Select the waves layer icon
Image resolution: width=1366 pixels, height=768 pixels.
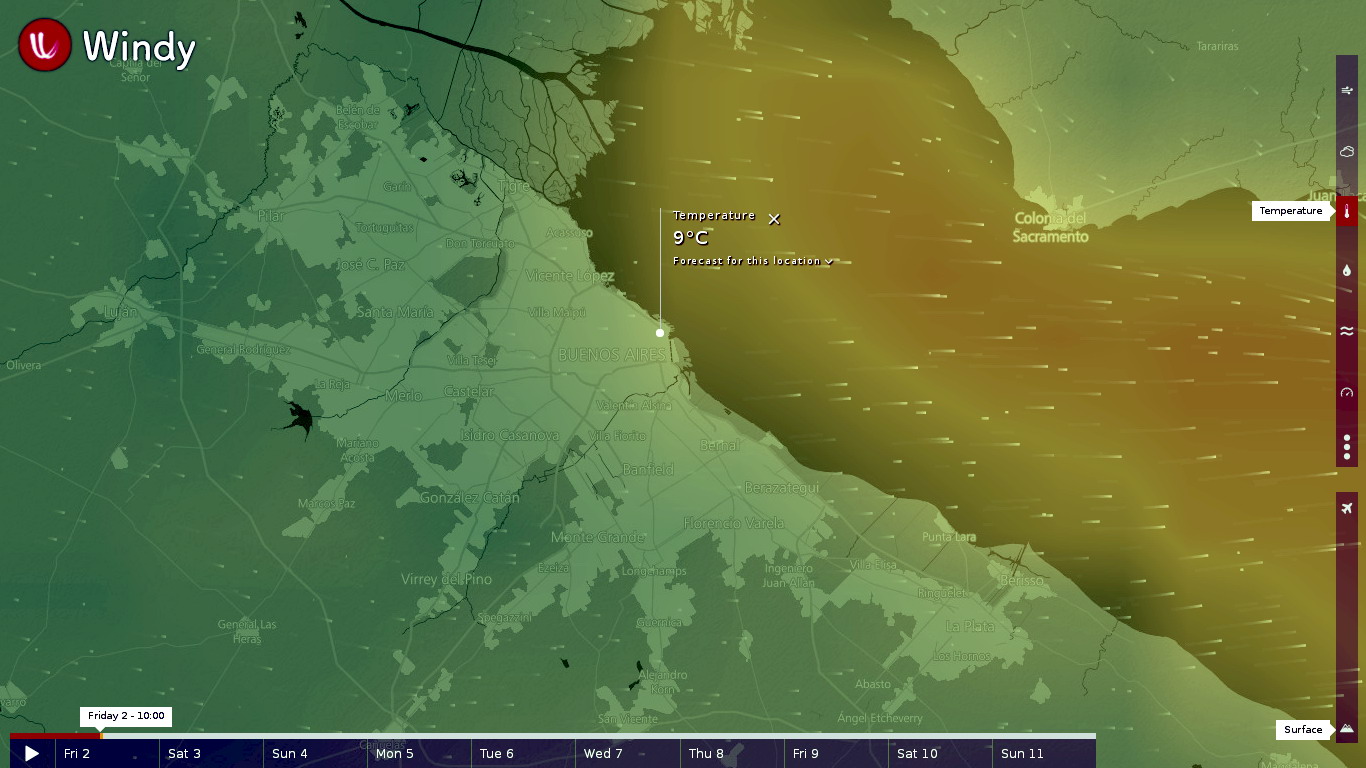[1347, 331]
